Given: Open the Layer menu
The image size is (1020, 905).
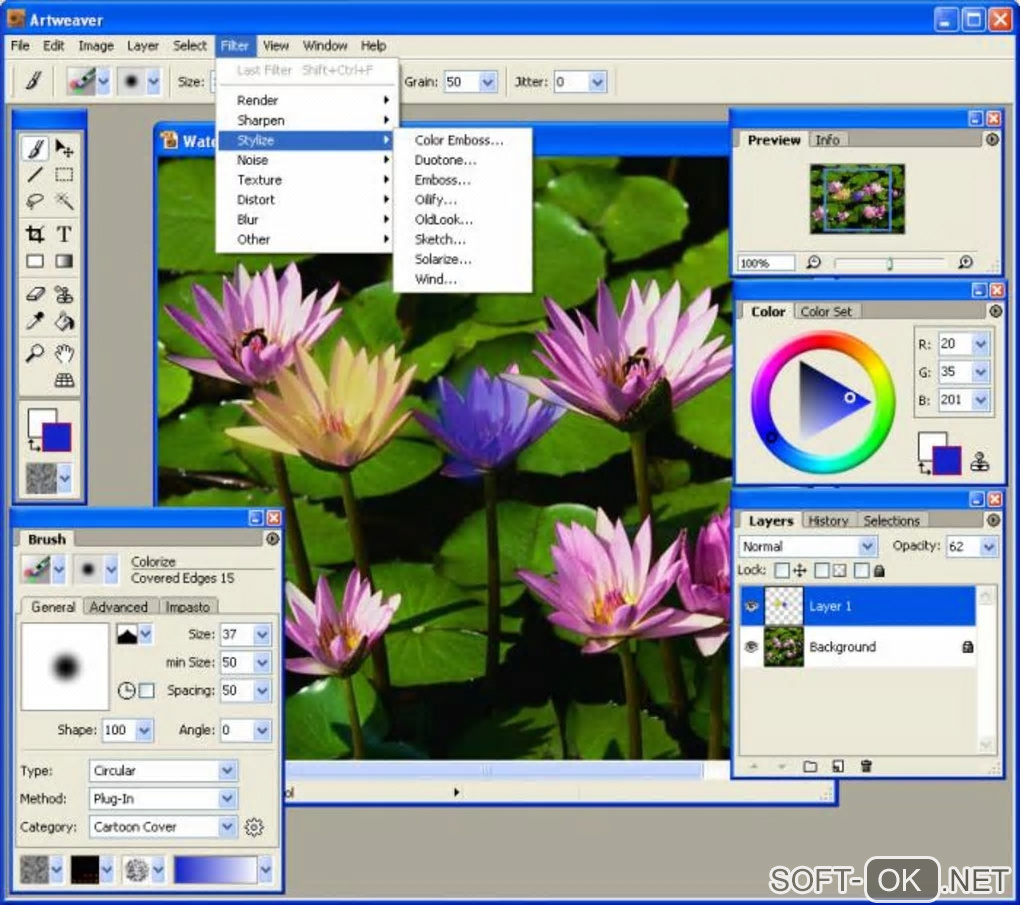Looking at the screenshot, I should tap(142, 46).
